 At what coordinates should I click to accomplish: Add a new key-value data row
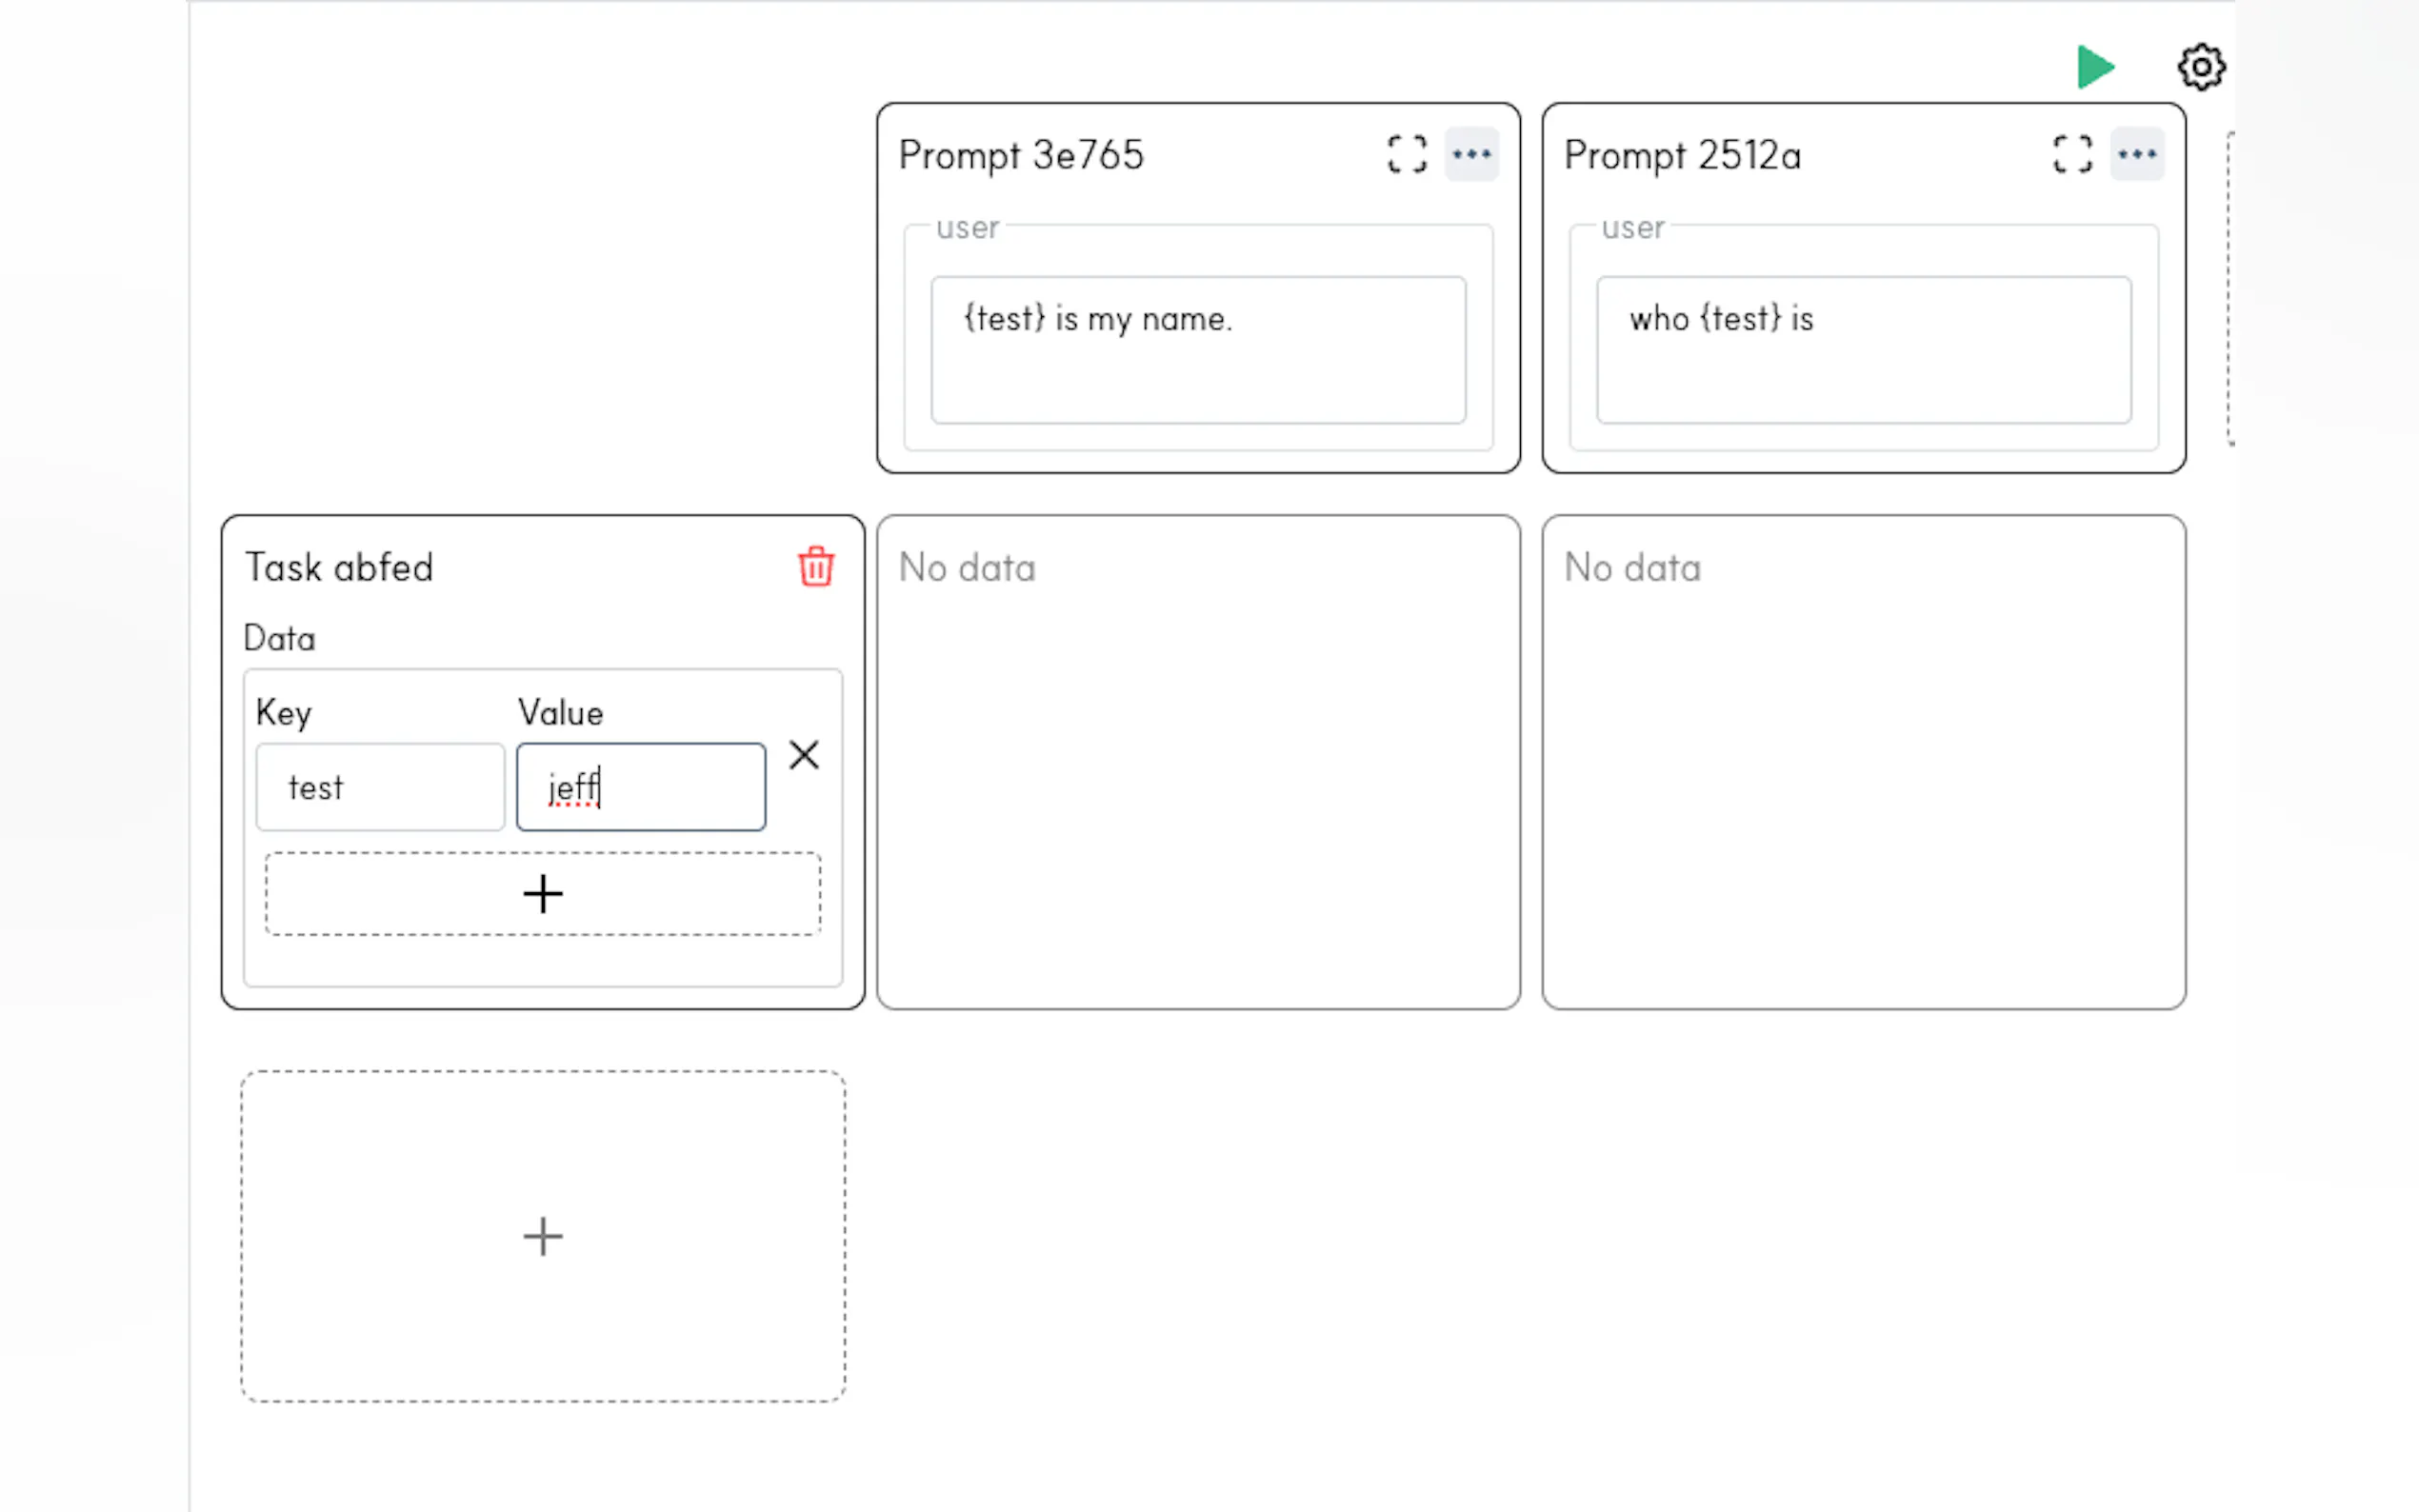click(x=543, y=894)
